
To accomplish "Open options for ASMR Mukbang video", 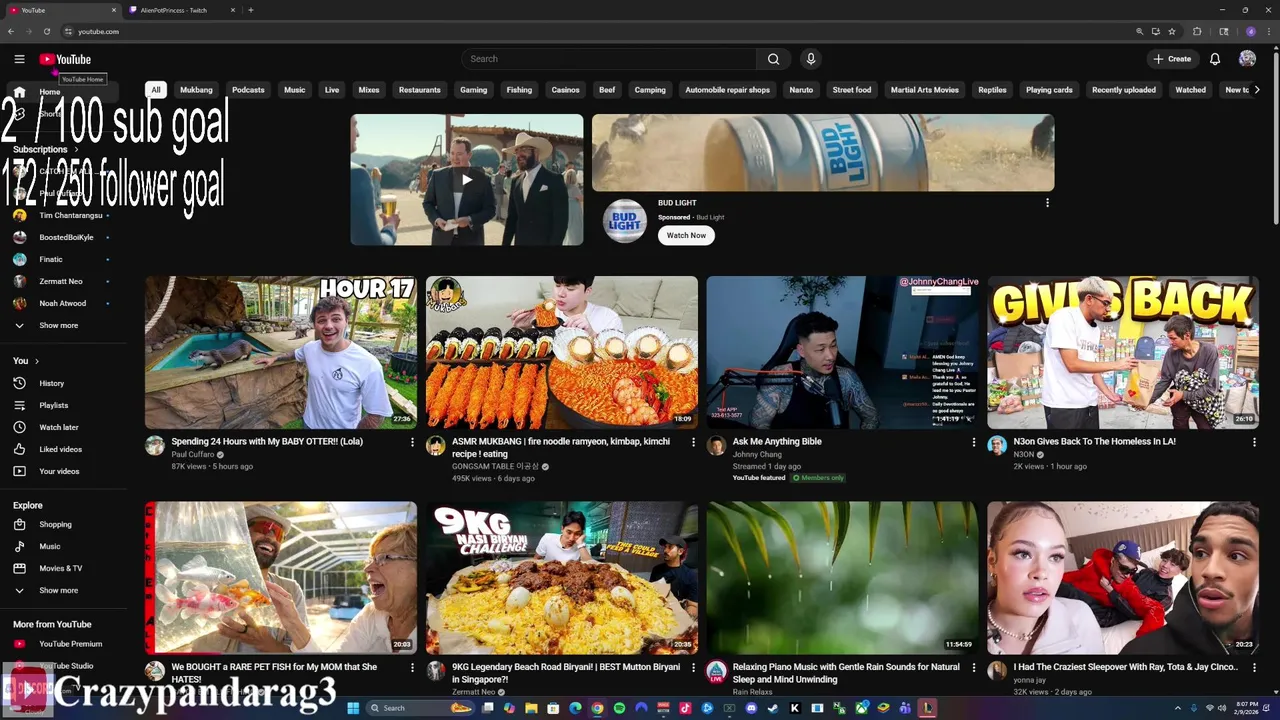I will point(693,442).
